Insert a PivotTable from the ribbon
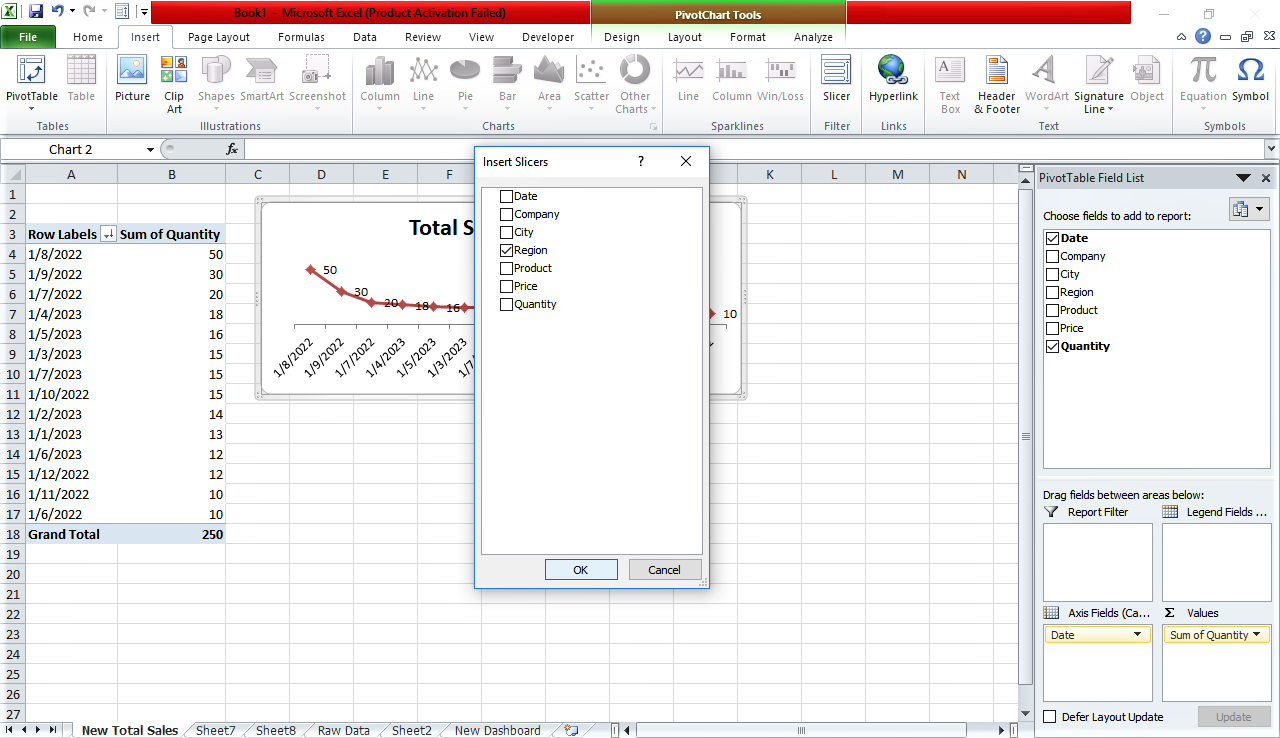1280x738 pixels. (x=32, y=82)
